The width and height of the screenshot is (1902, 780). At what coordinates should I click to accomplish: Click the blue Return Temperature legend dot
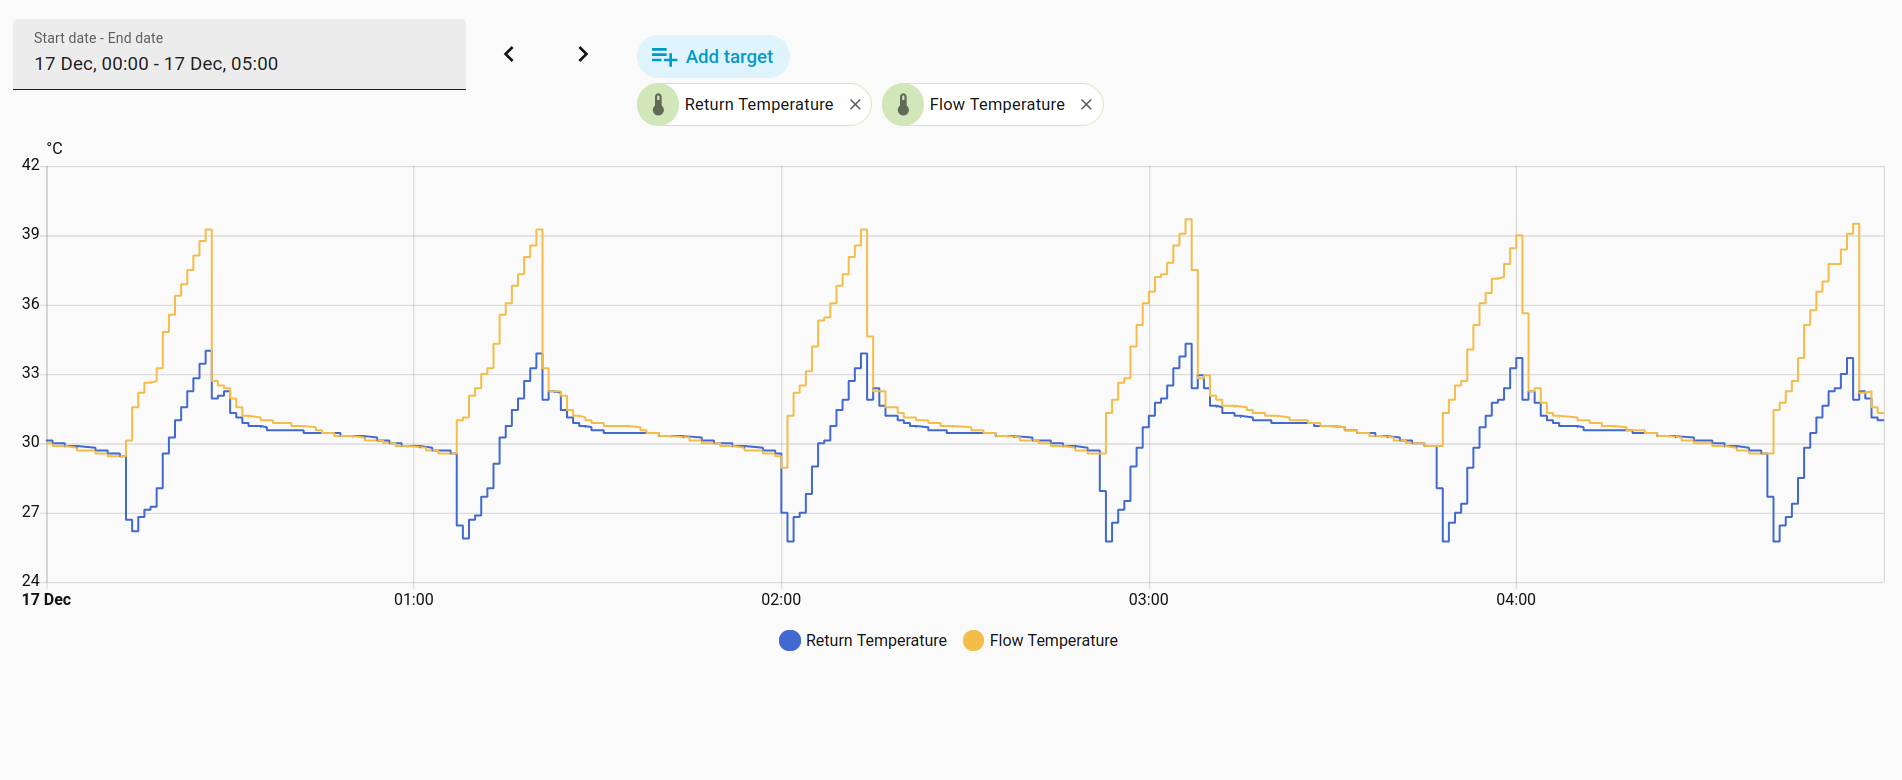click(790, 640)
